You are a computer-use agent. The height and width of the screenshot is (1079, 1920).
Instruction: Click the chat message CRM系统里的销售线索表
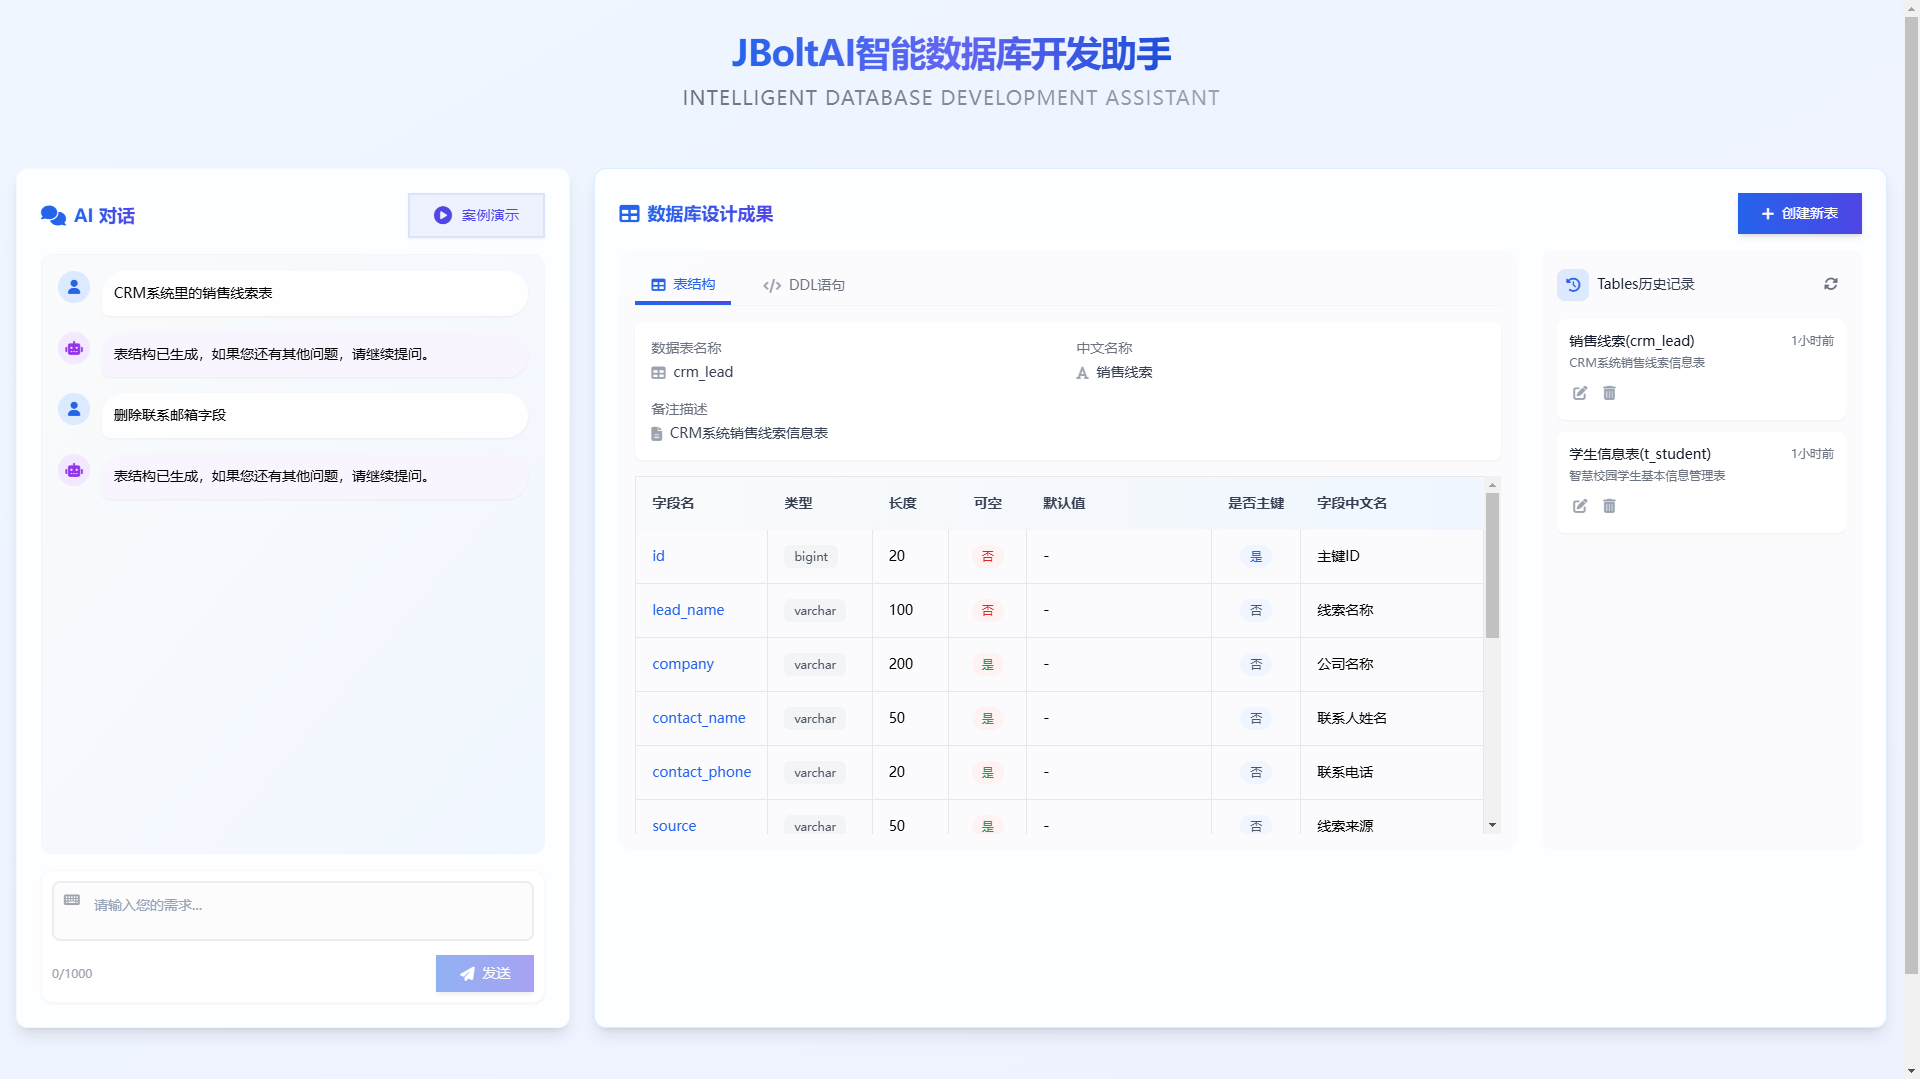click(314, 293)
